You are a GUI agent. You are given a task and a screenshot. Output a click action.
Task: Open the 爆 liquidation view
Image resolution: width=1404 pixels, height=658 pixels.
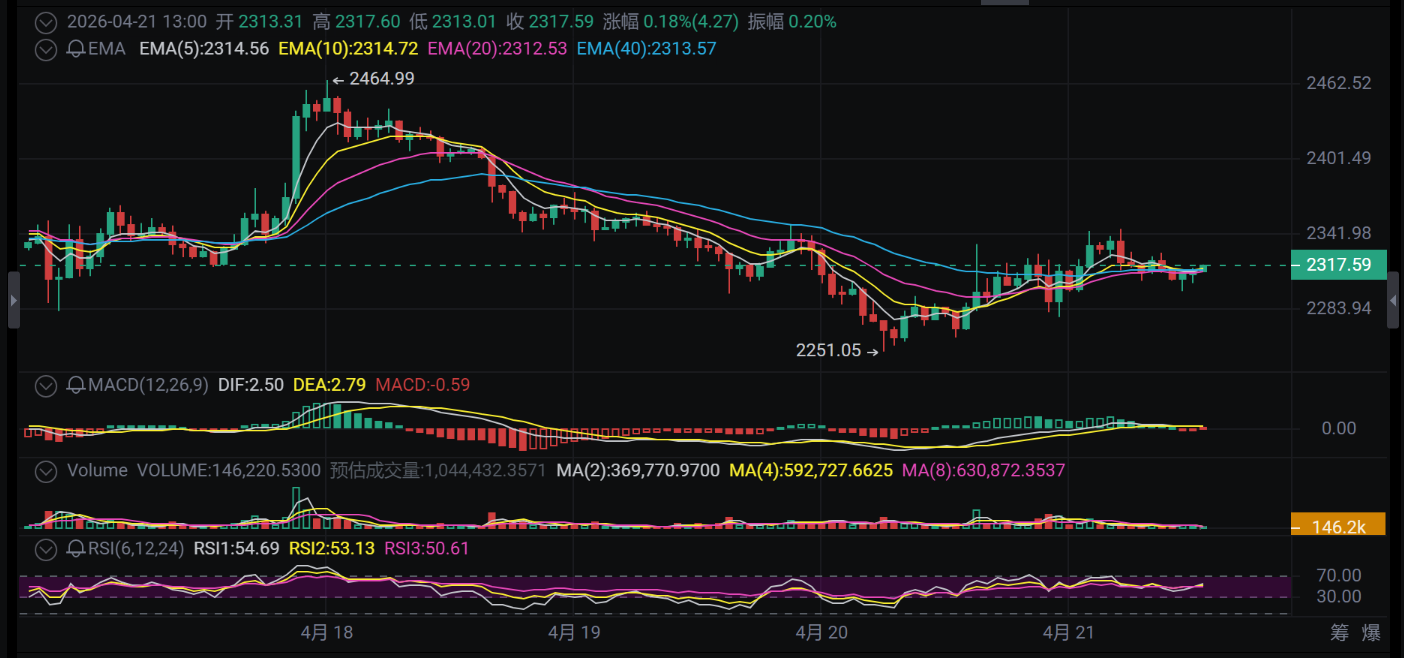point(1371,632)
